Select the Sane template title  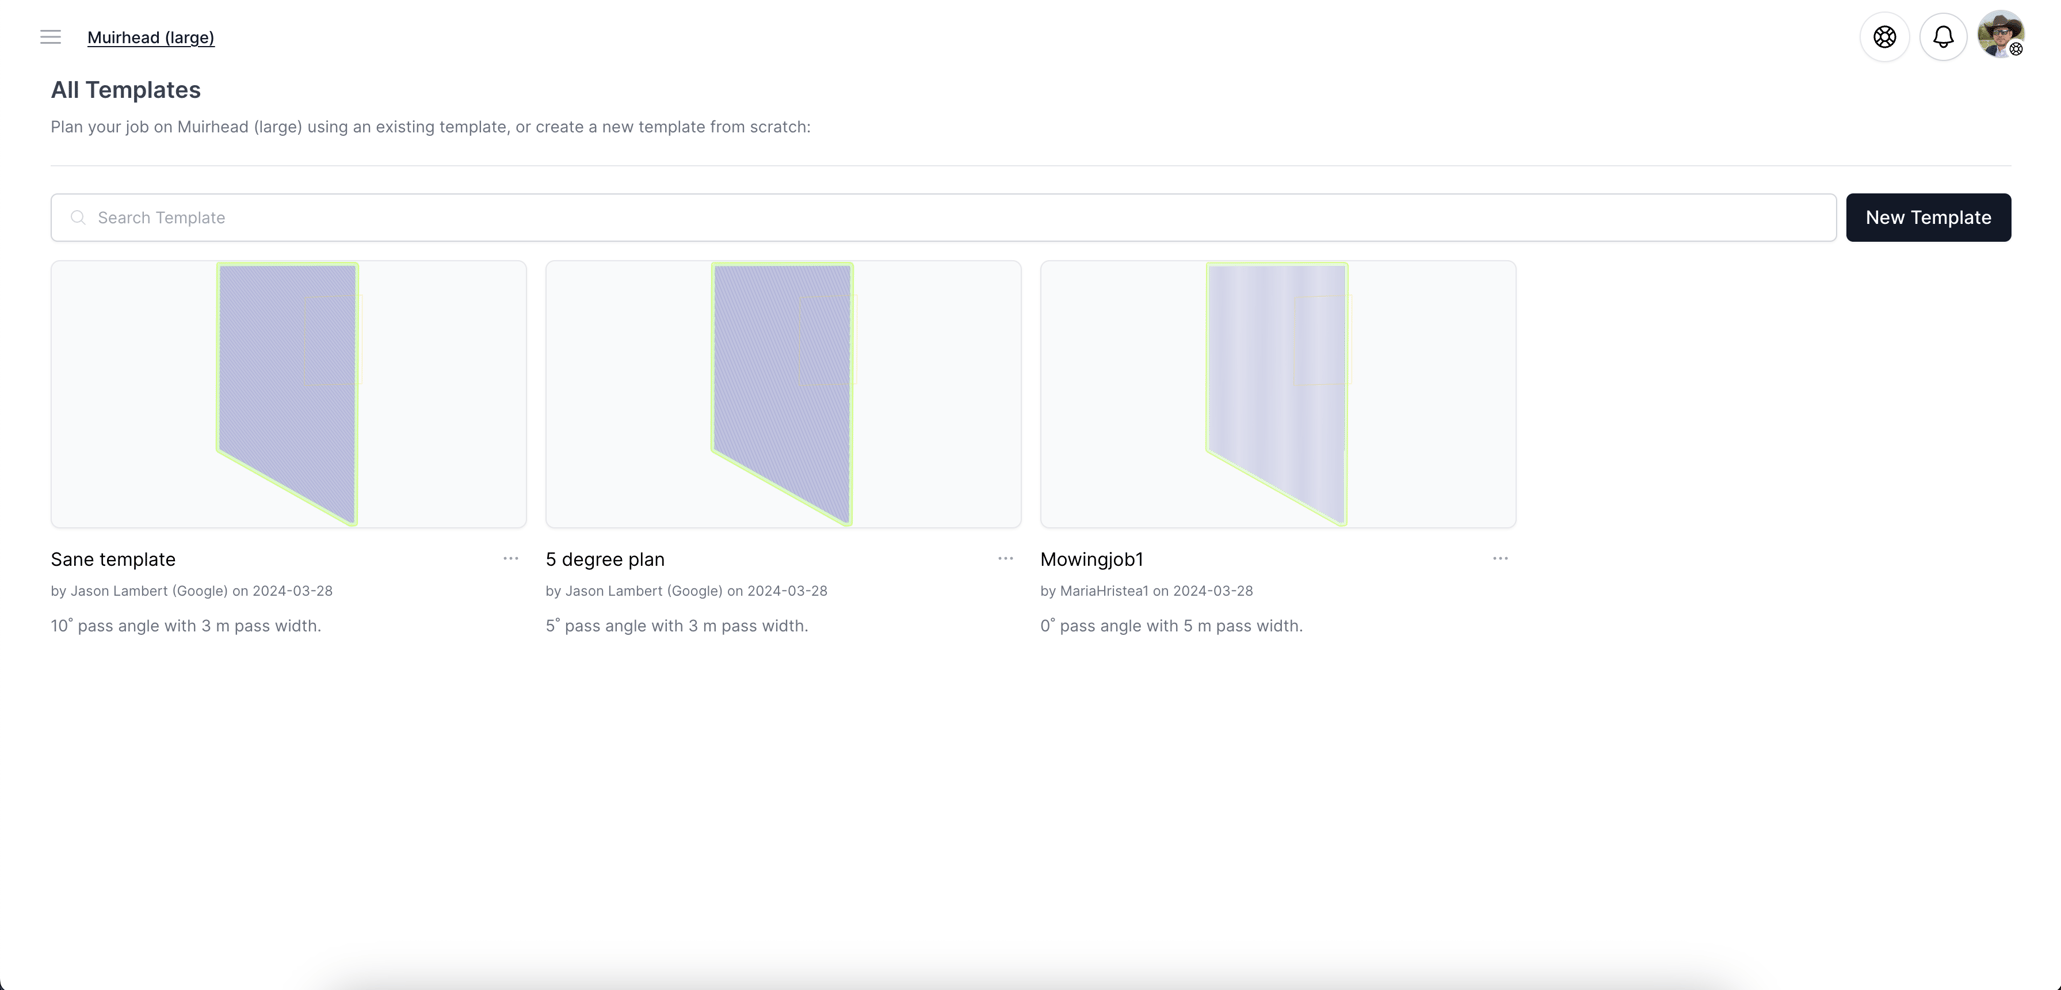tap(113, 559)
